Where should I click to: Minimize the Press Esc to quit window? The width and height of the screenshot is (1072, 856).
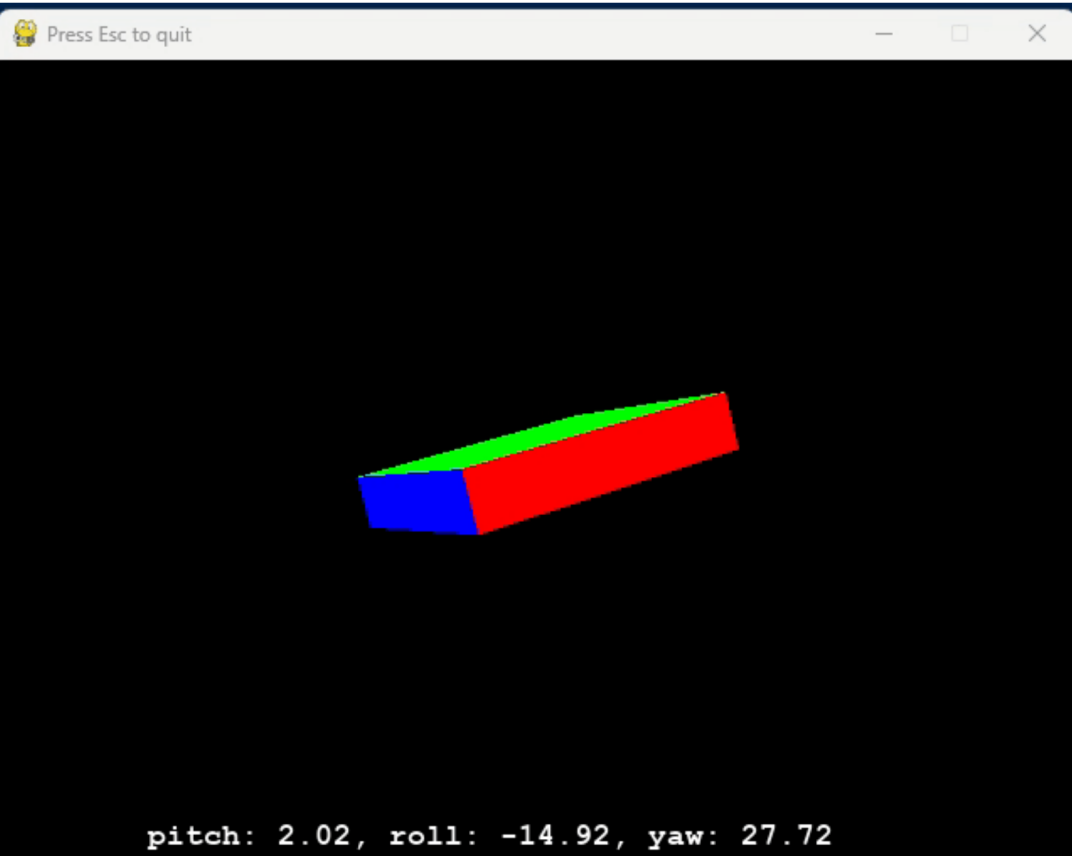click(x=884, y=34)
